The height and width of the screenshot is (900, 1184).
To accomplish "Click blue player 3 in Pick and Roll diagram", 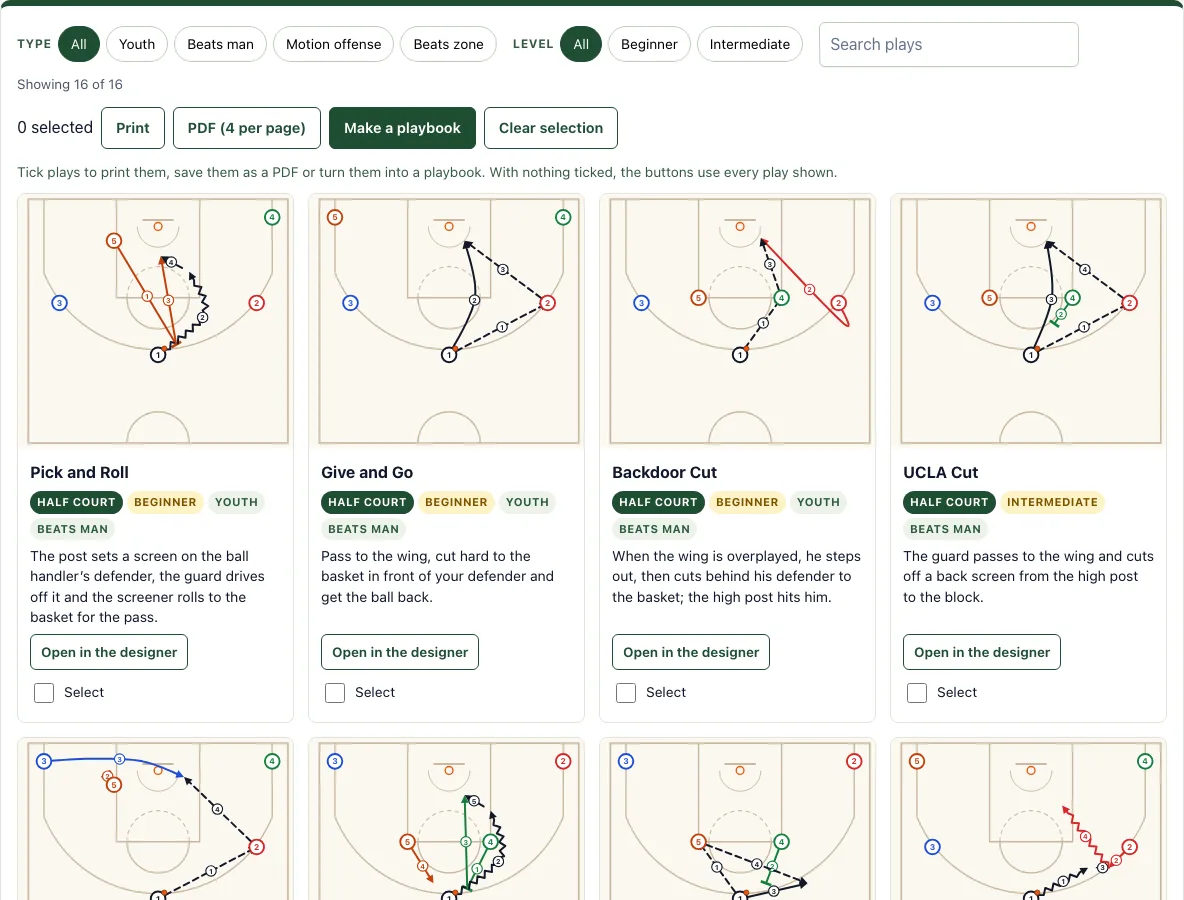I will pos(60,303).
